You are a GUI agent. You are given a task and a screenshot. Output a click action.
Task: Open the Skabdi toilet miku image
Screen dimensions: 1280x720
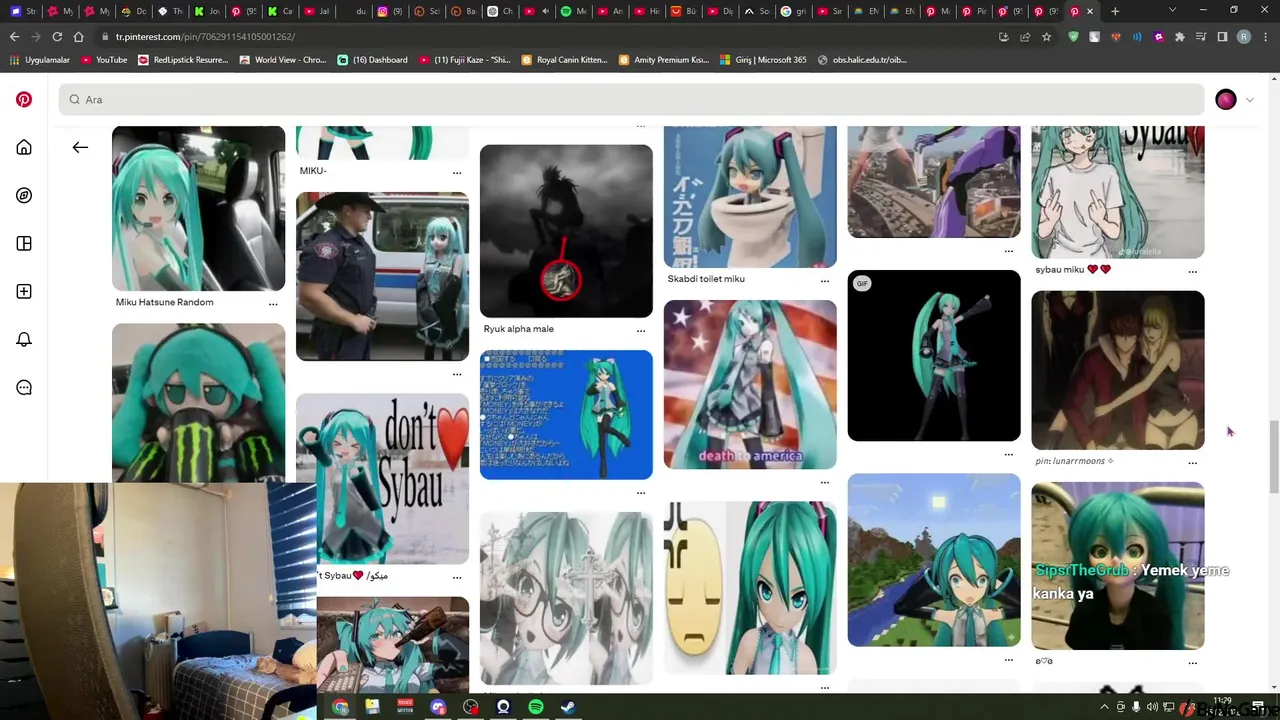pos(750,196)
